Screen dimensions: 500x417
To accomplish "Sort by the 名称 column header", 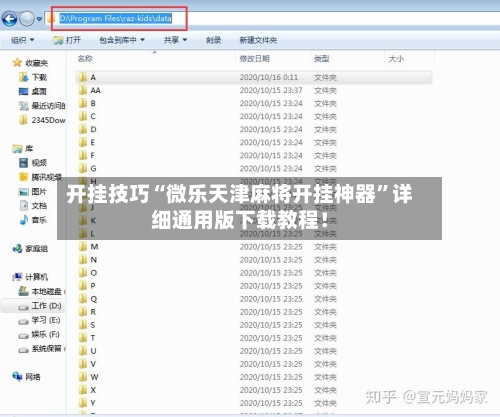I will coord(85,59).
